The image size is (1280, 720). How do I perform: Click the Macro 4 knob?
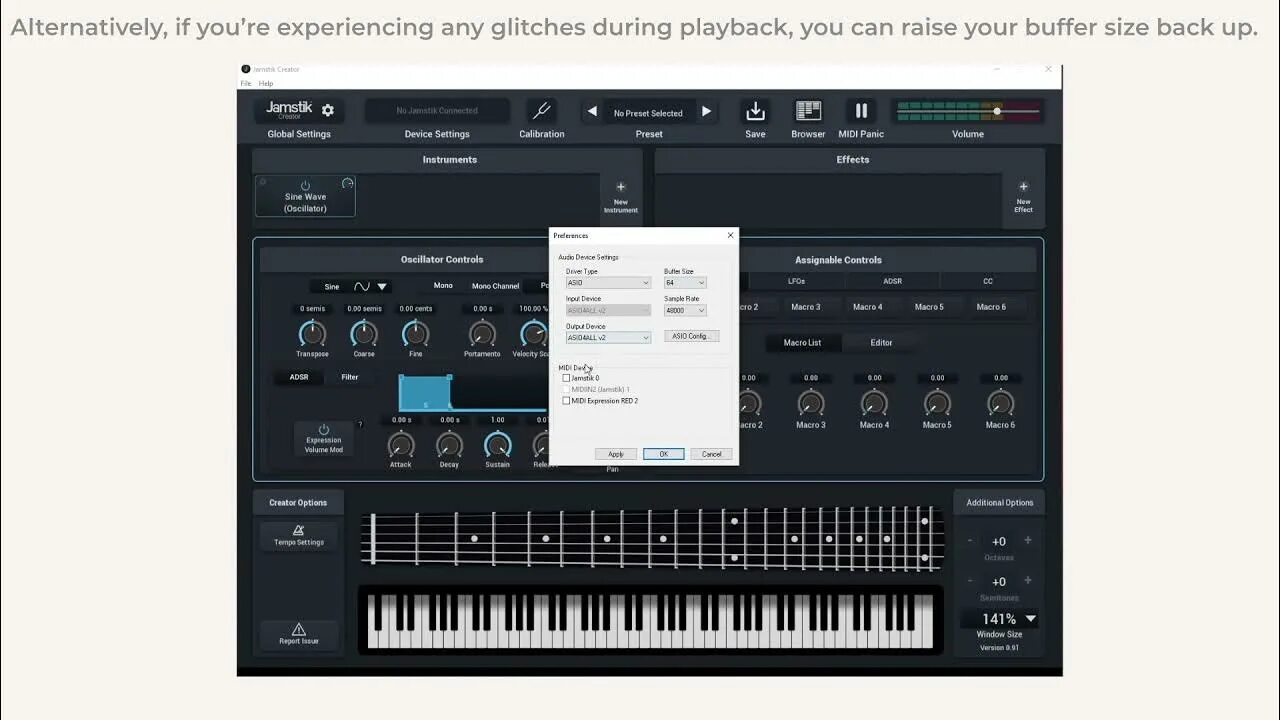pos(874,403)
